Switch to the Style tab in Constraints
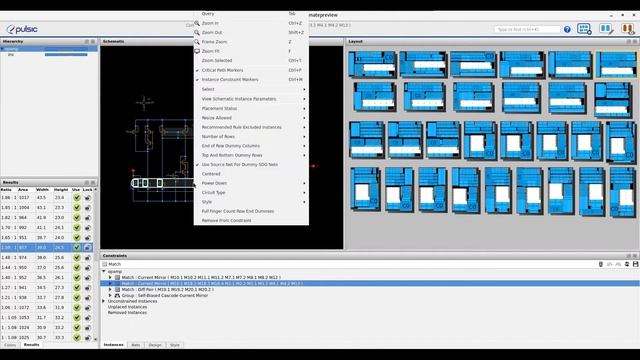Image resolution: width=640 pixels, height=360 pixels. pos(175,345)
